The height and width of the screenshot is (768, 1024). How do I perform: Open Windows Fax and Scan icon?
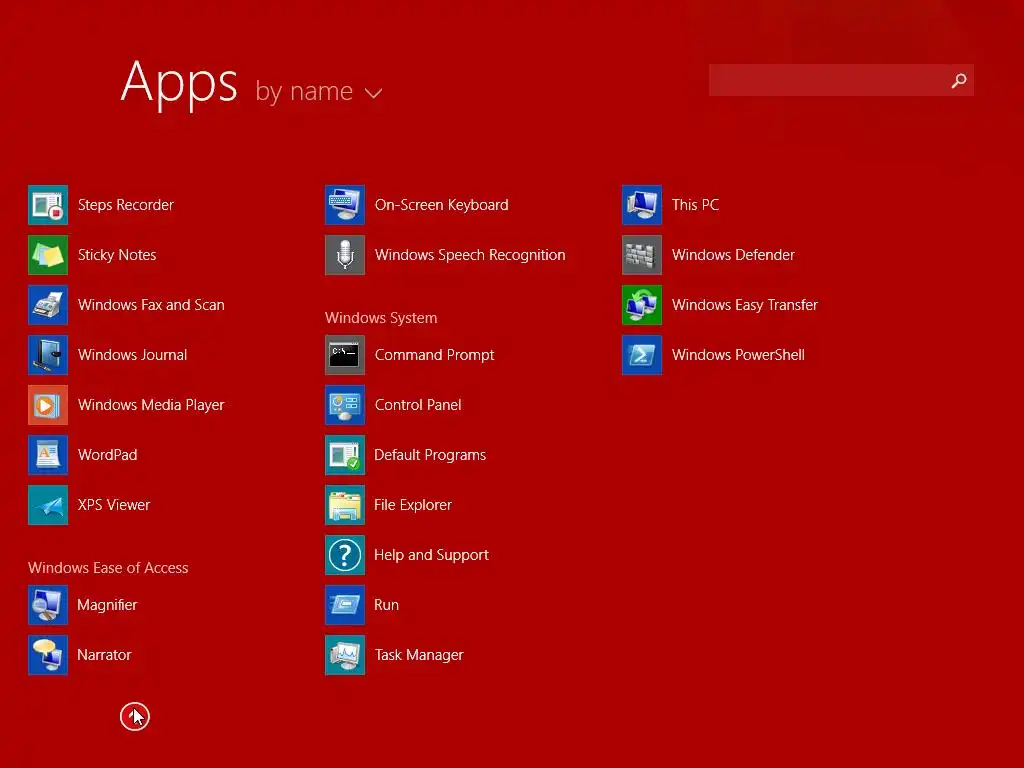[x=48, y=305]
